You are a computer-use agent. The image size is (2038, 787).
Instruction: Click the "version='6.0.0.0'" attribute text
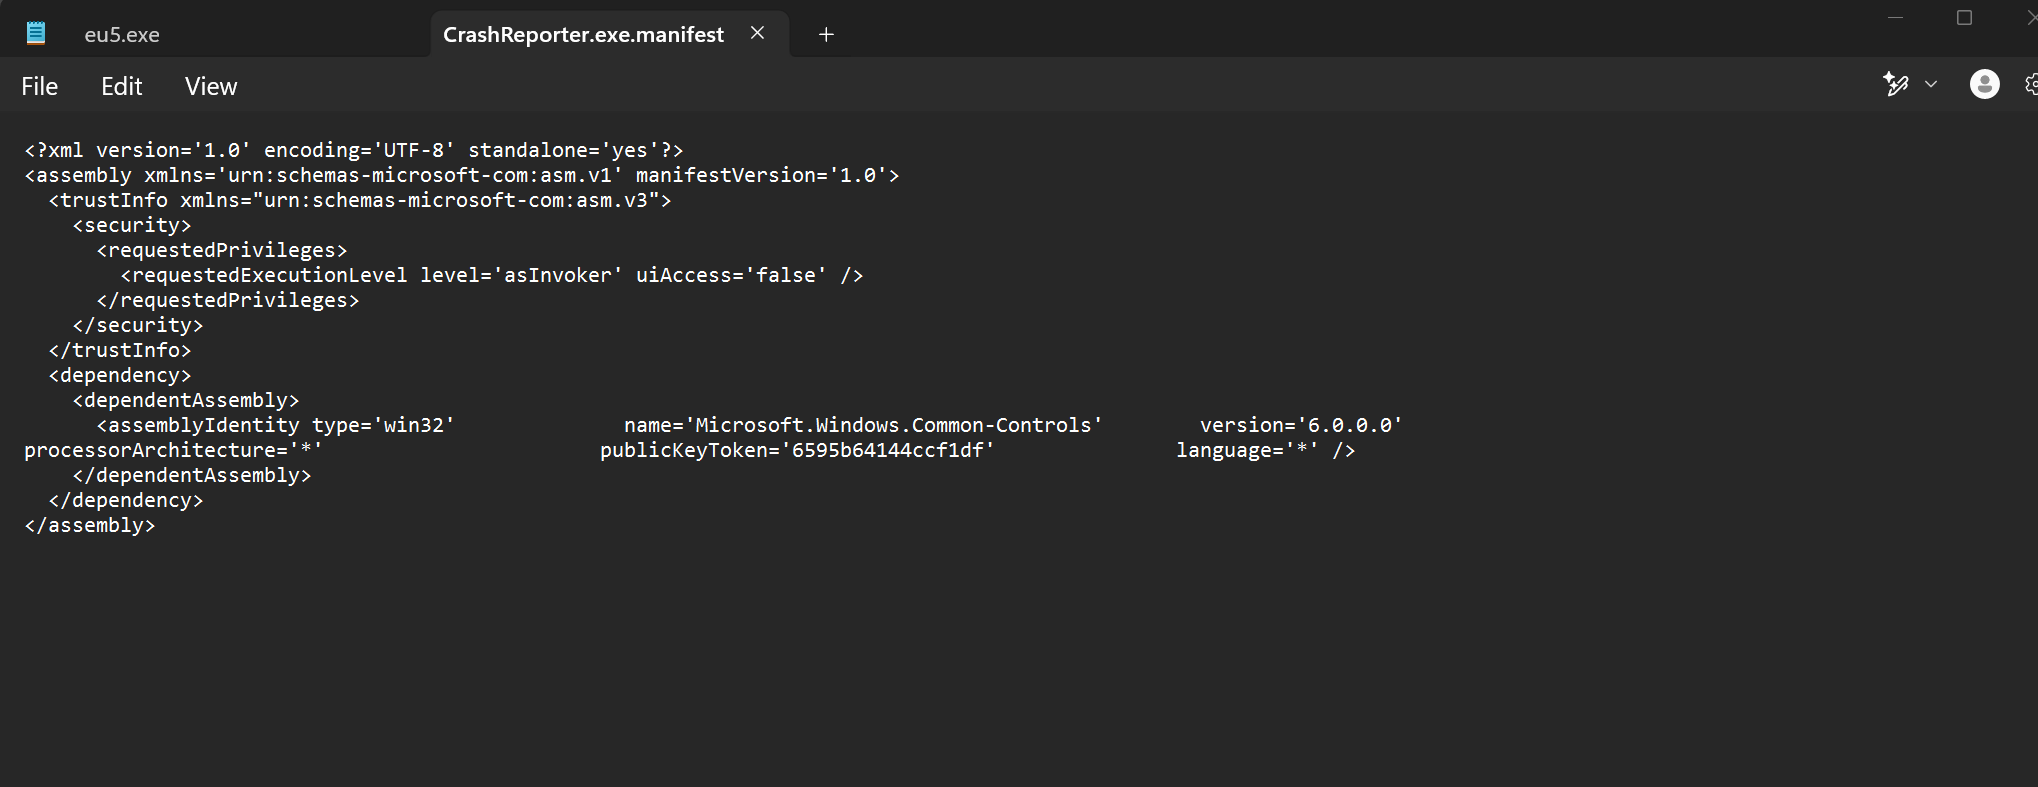(1302, 425)
